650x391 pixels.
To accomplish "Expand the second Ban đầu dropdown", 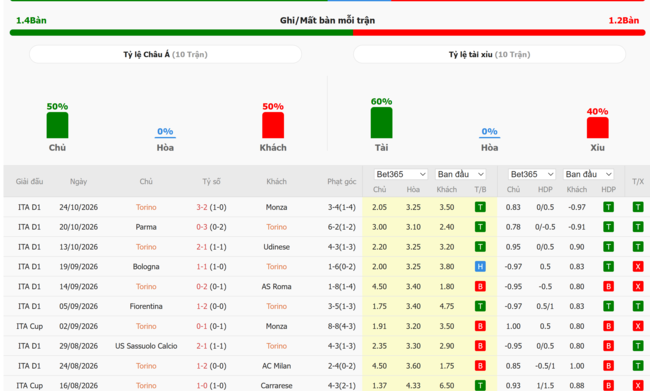I will tap(588, 174).
